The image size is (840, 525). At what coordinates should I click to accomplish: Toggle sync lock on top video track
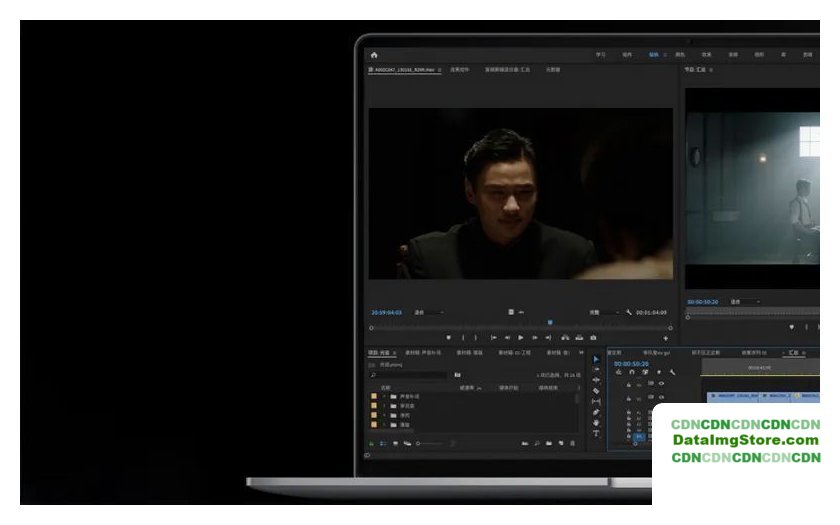pos(650,384)
